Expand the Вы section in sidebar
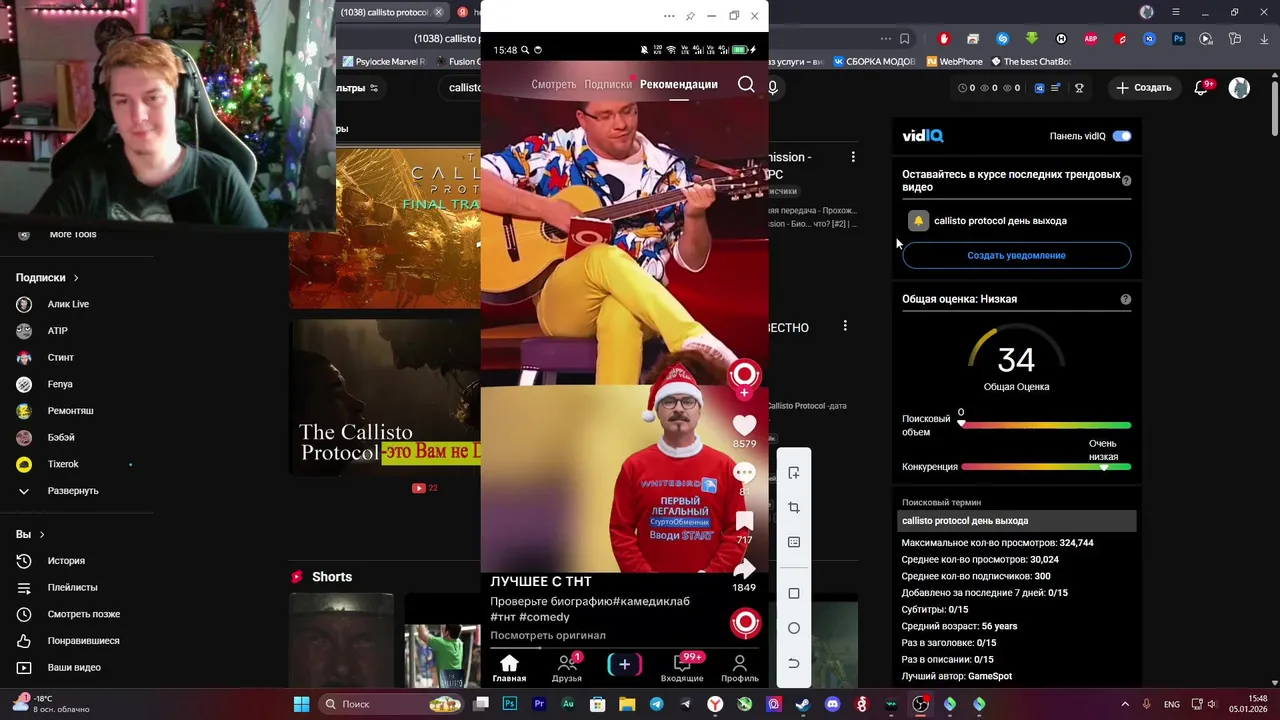This screenshot has height=720, width=1280. pyautogui.click(x=30, y=535)
